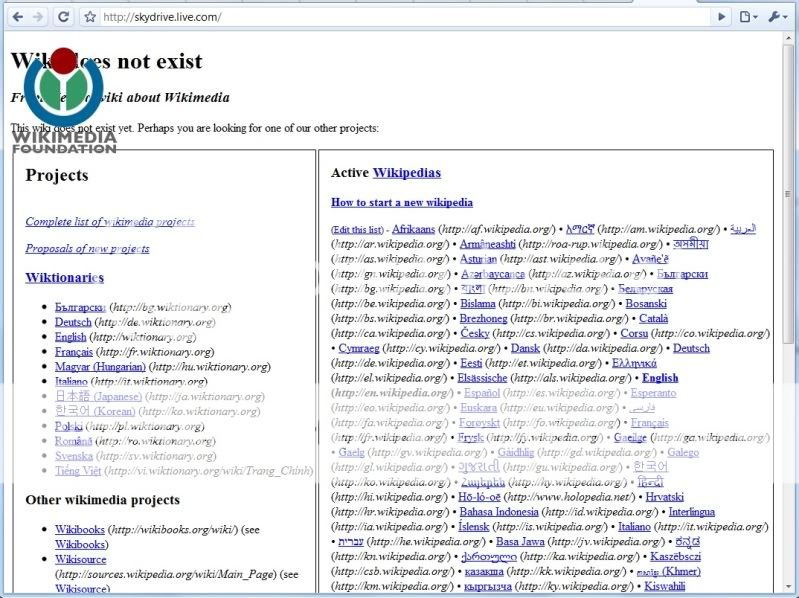Click the browser Back arrow button
The image size is (799, 598).
[x=15, y=16]
